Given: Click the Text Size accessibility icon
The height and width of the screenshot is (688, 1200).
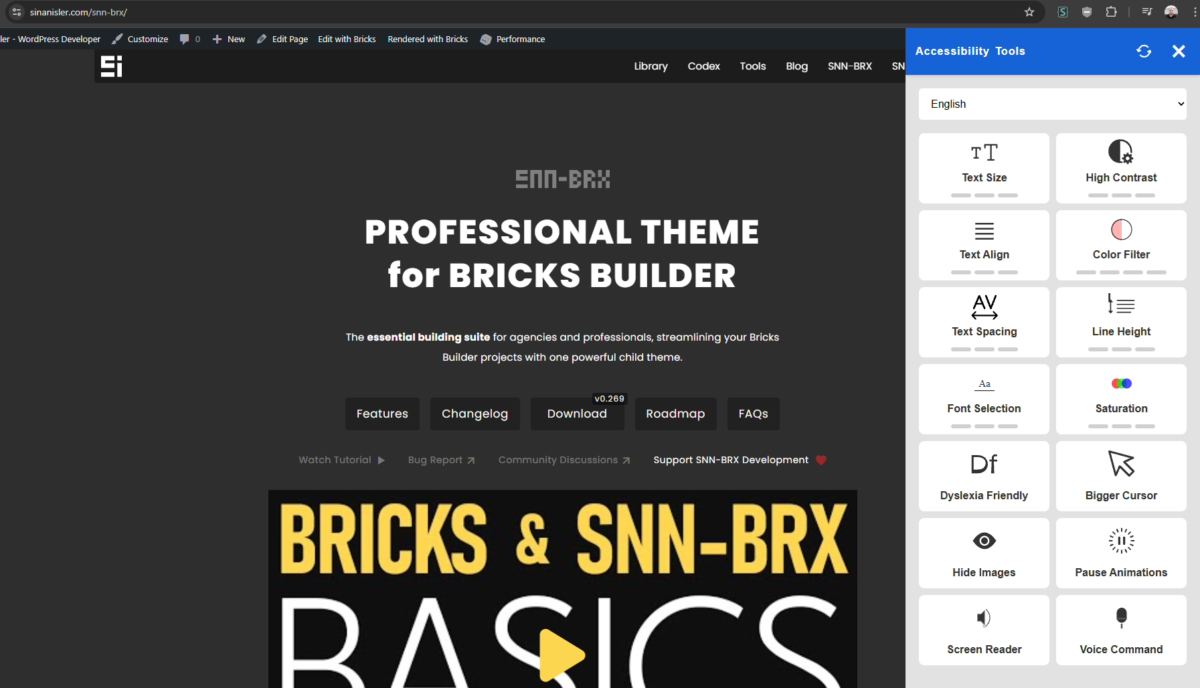Looking at the screenshot, I should point(984,153).
